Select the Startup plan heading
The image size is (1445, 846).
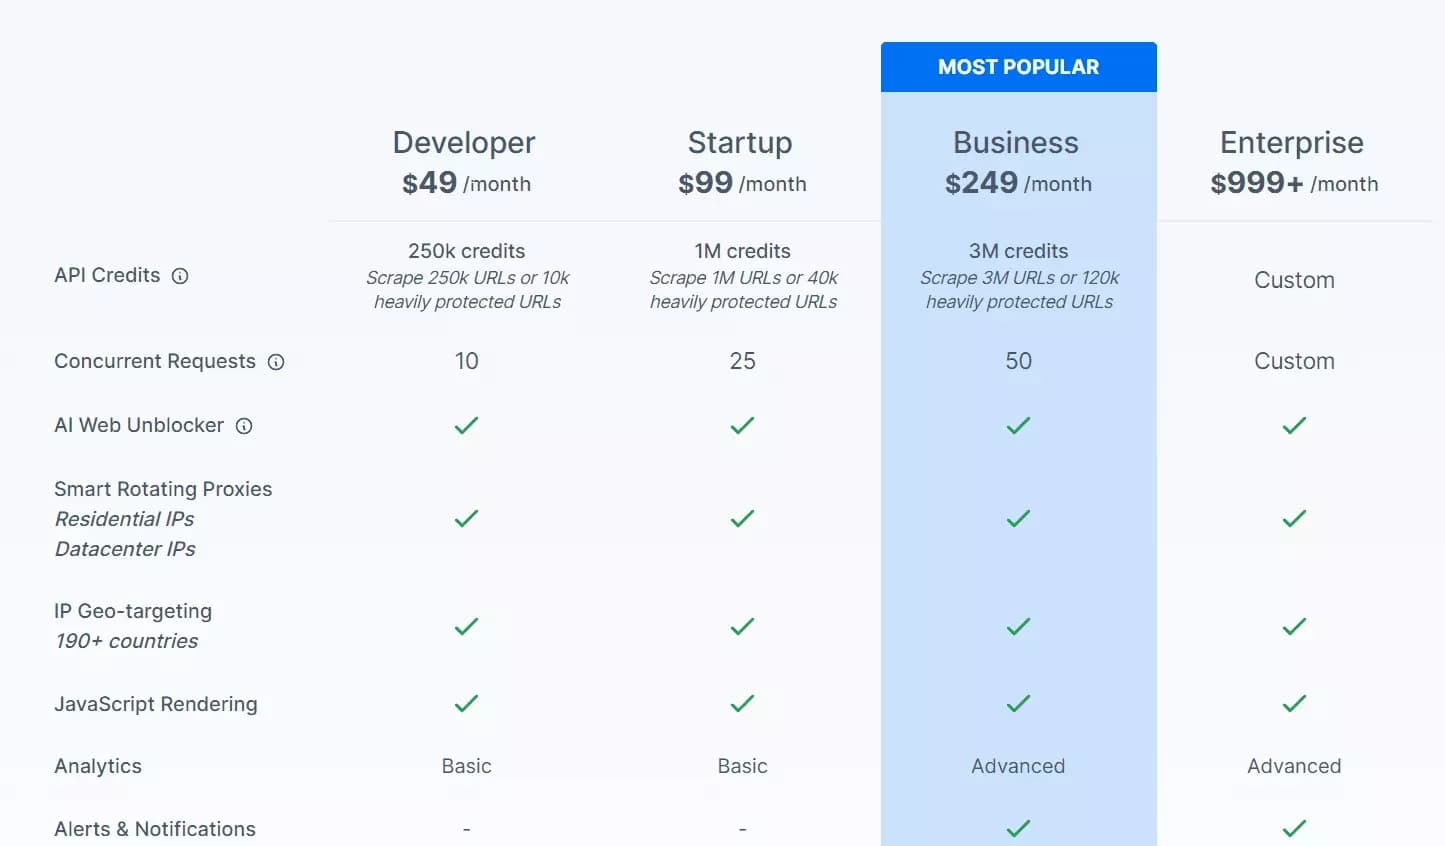click(x=740, y=142)
